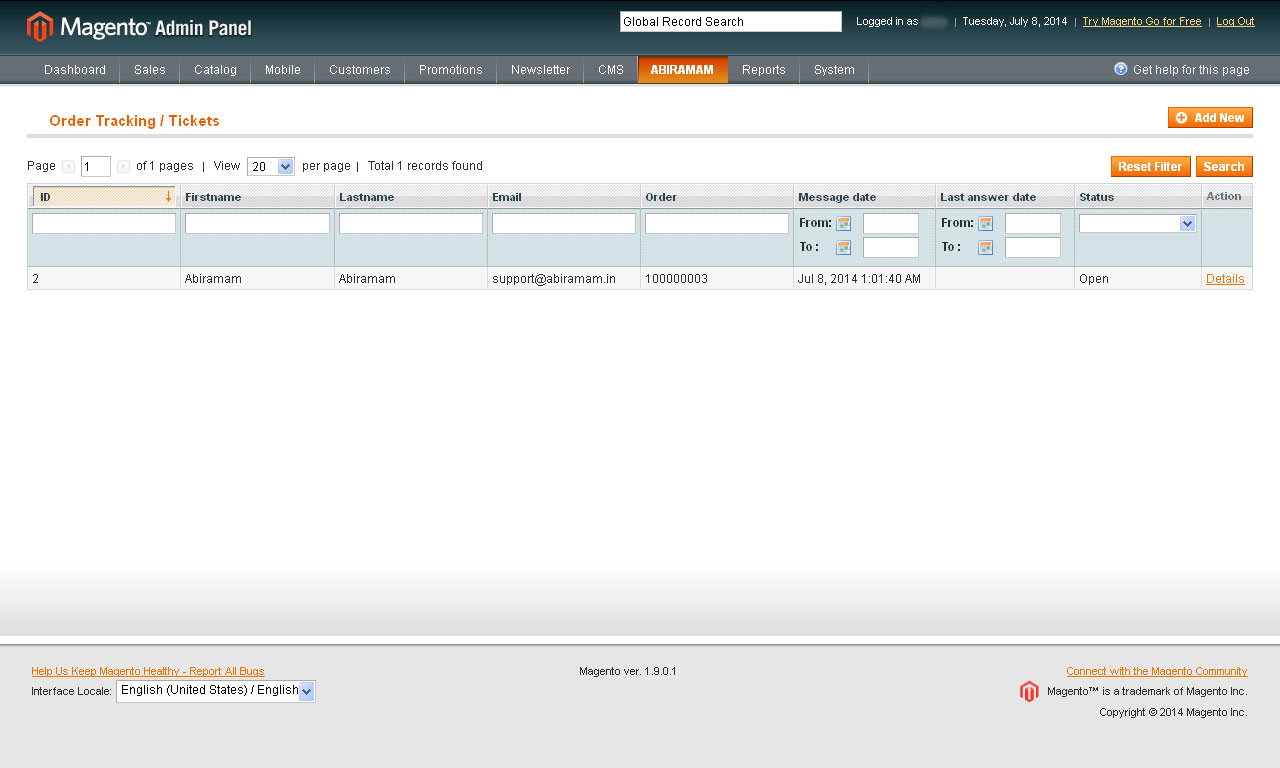This screenshot has height=768, width=1280.
Task: Click the Add New button
Action: point(1210,118)
